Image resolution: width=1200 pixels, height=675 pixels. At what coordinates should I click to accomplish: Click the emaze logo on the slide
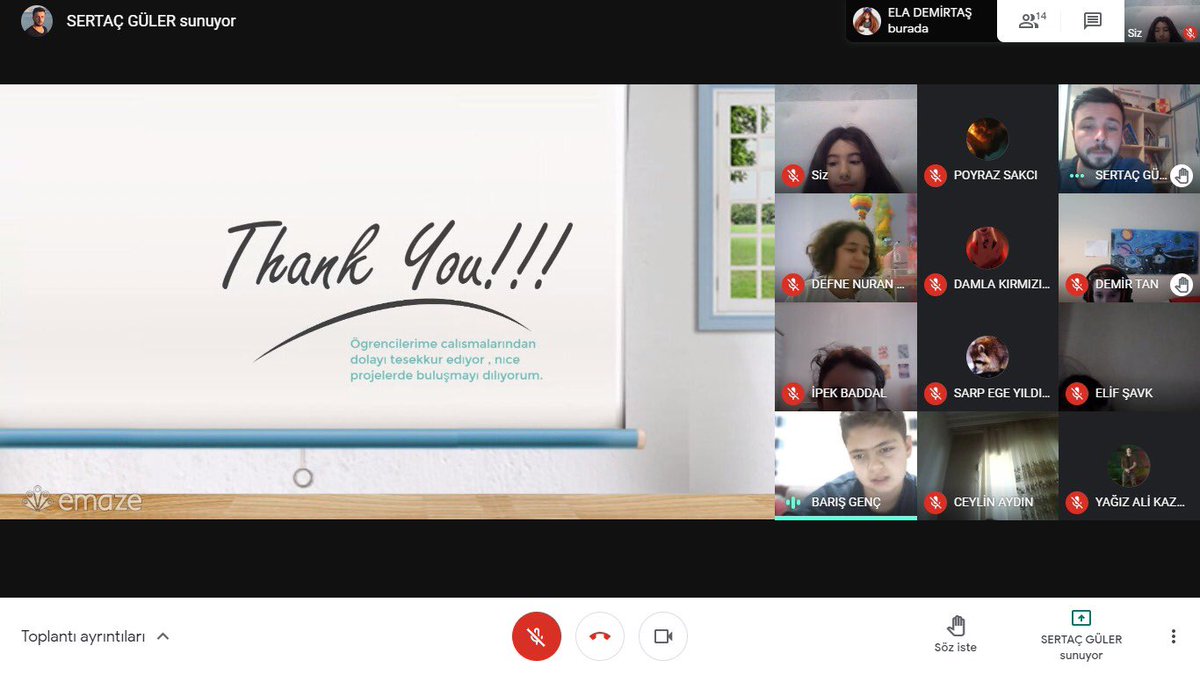[83, 500]
